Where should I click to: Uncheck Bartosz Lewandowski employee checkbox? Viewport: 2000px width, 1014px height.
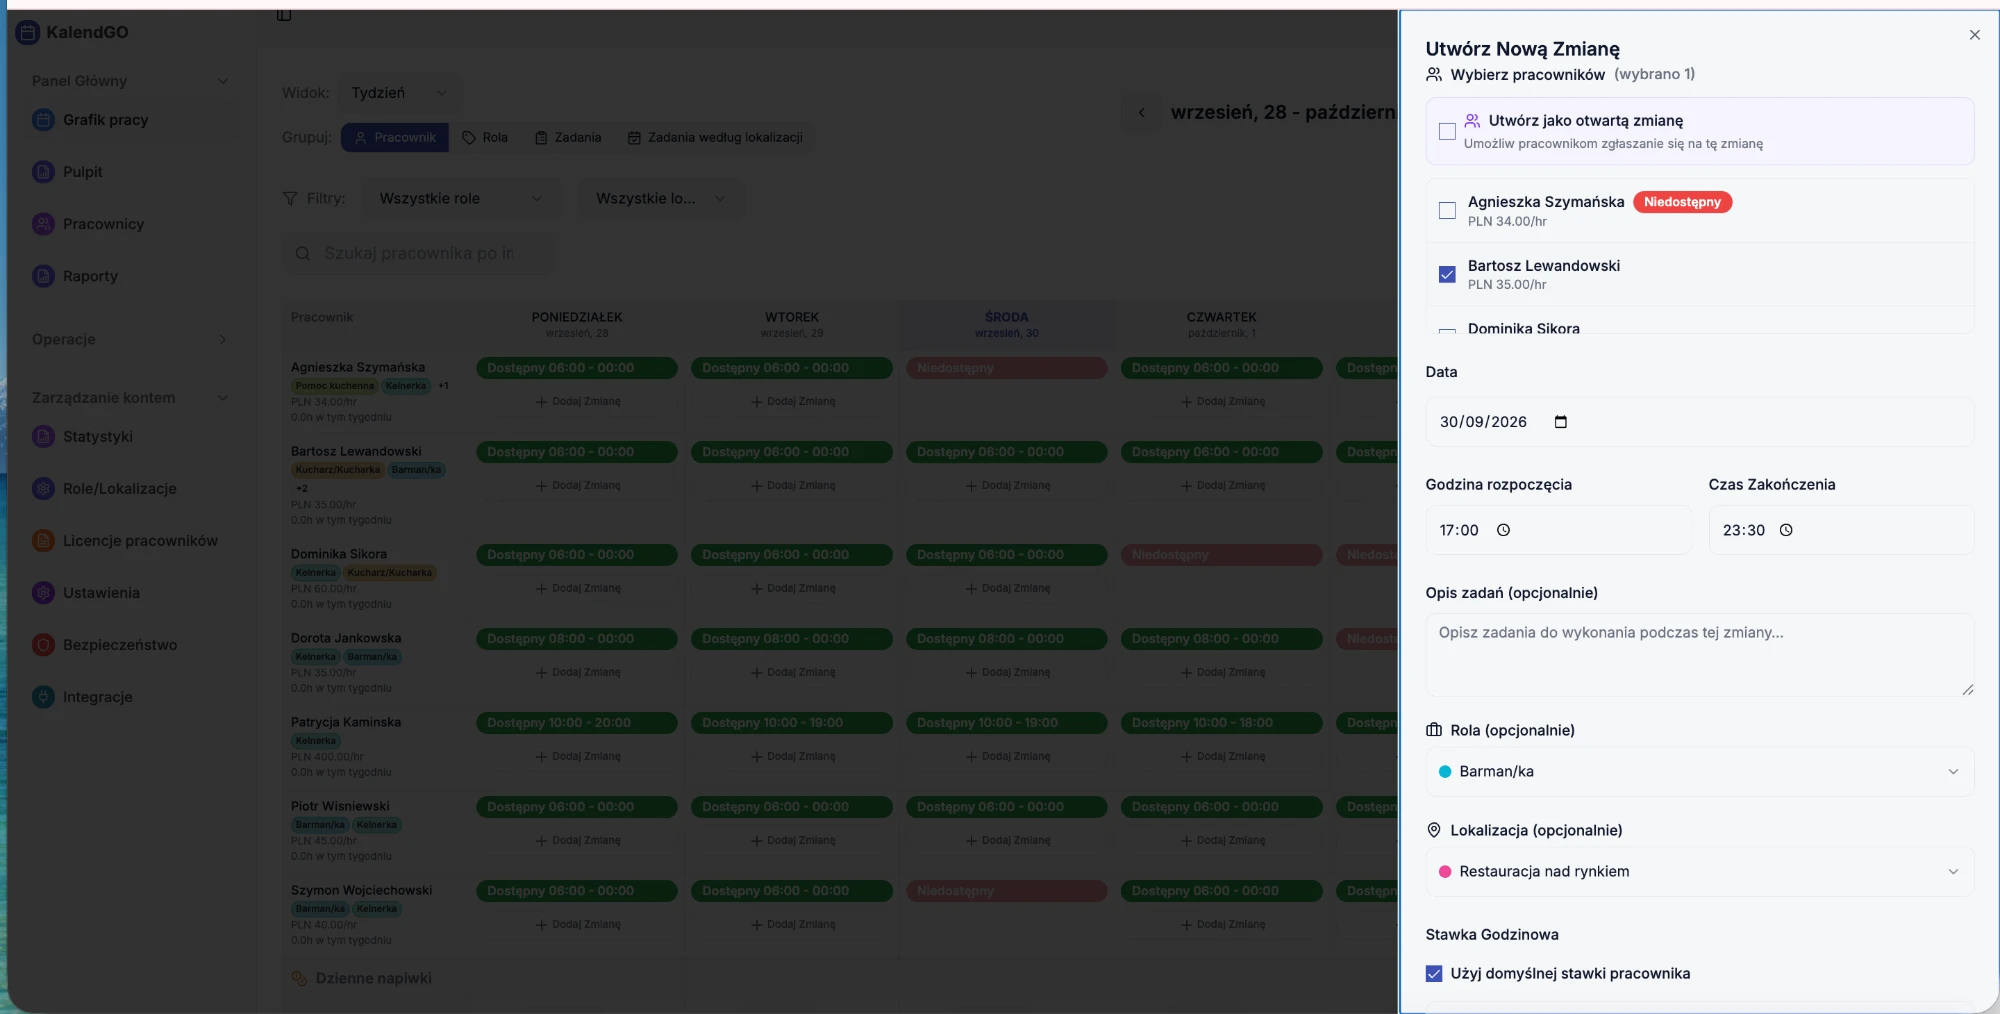point(1447,274)
